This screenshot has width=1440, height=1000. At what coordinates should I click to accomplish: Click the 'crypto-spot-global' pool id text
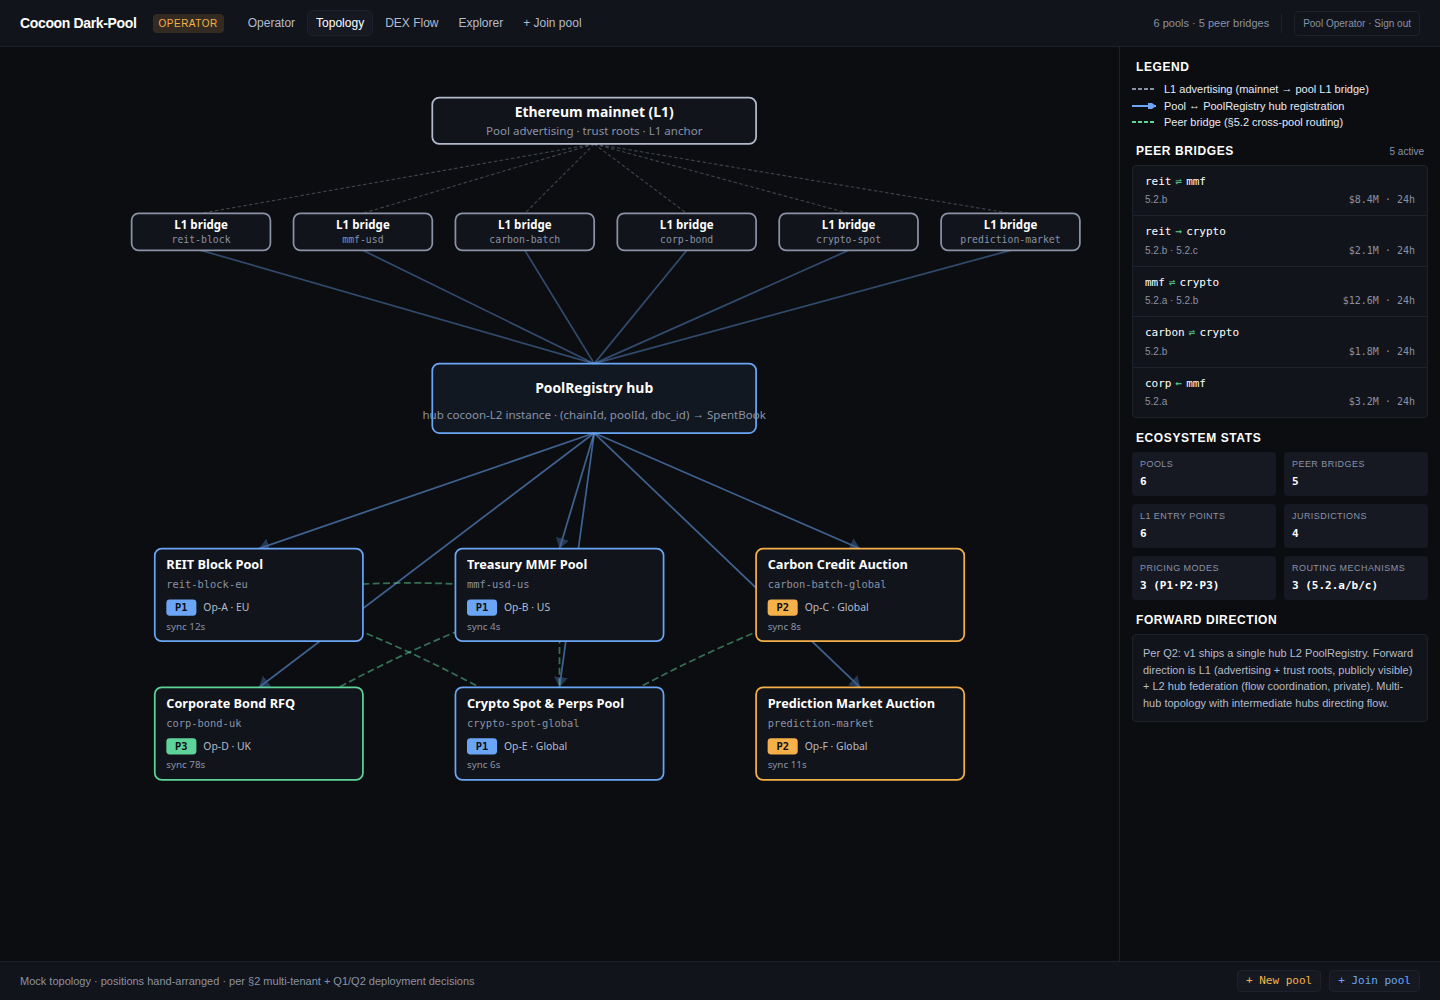click(x=523, y=724)
